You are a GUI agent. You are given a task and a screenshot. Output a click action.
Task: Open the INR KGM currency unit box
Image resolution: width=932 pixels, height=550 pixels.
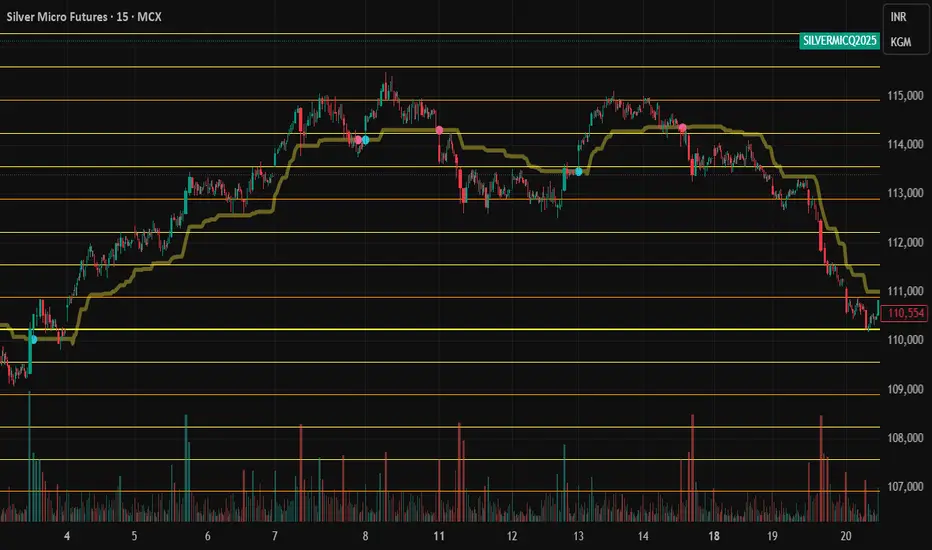click(x=906, y=29)
